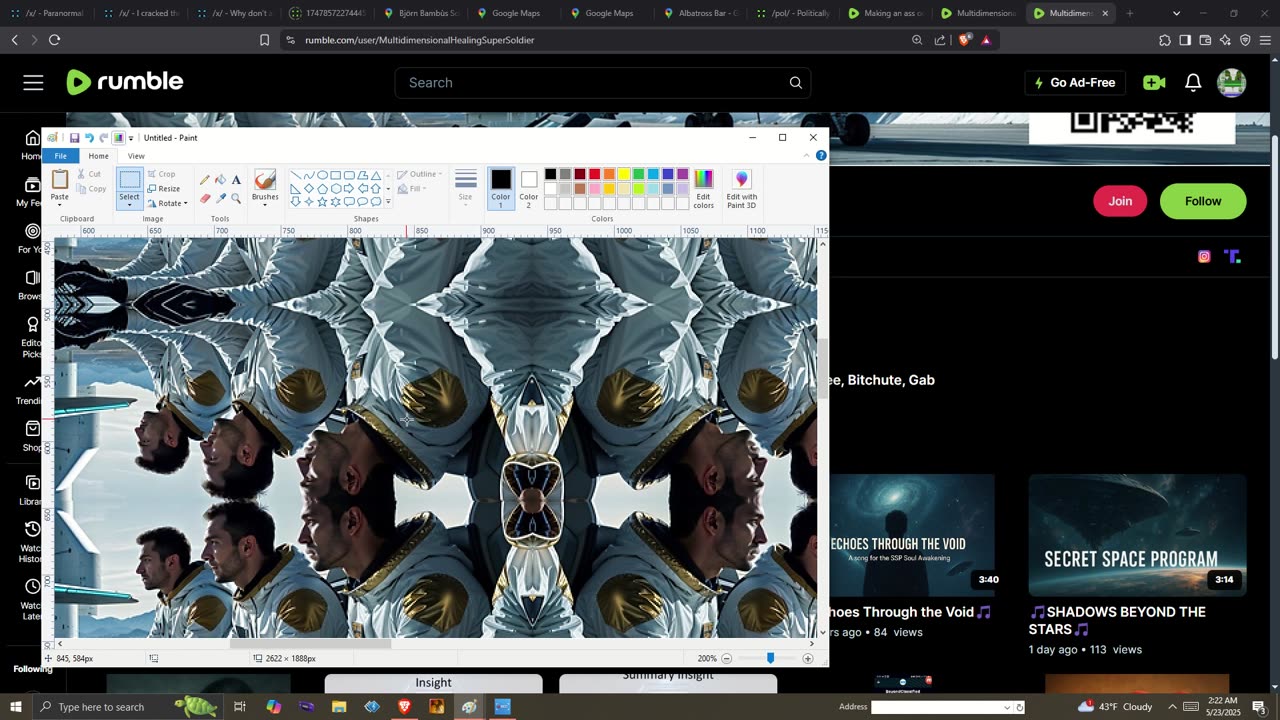1280x720 pixels.
Task: Select the Text tool in Paint
Action: [236, 180]
